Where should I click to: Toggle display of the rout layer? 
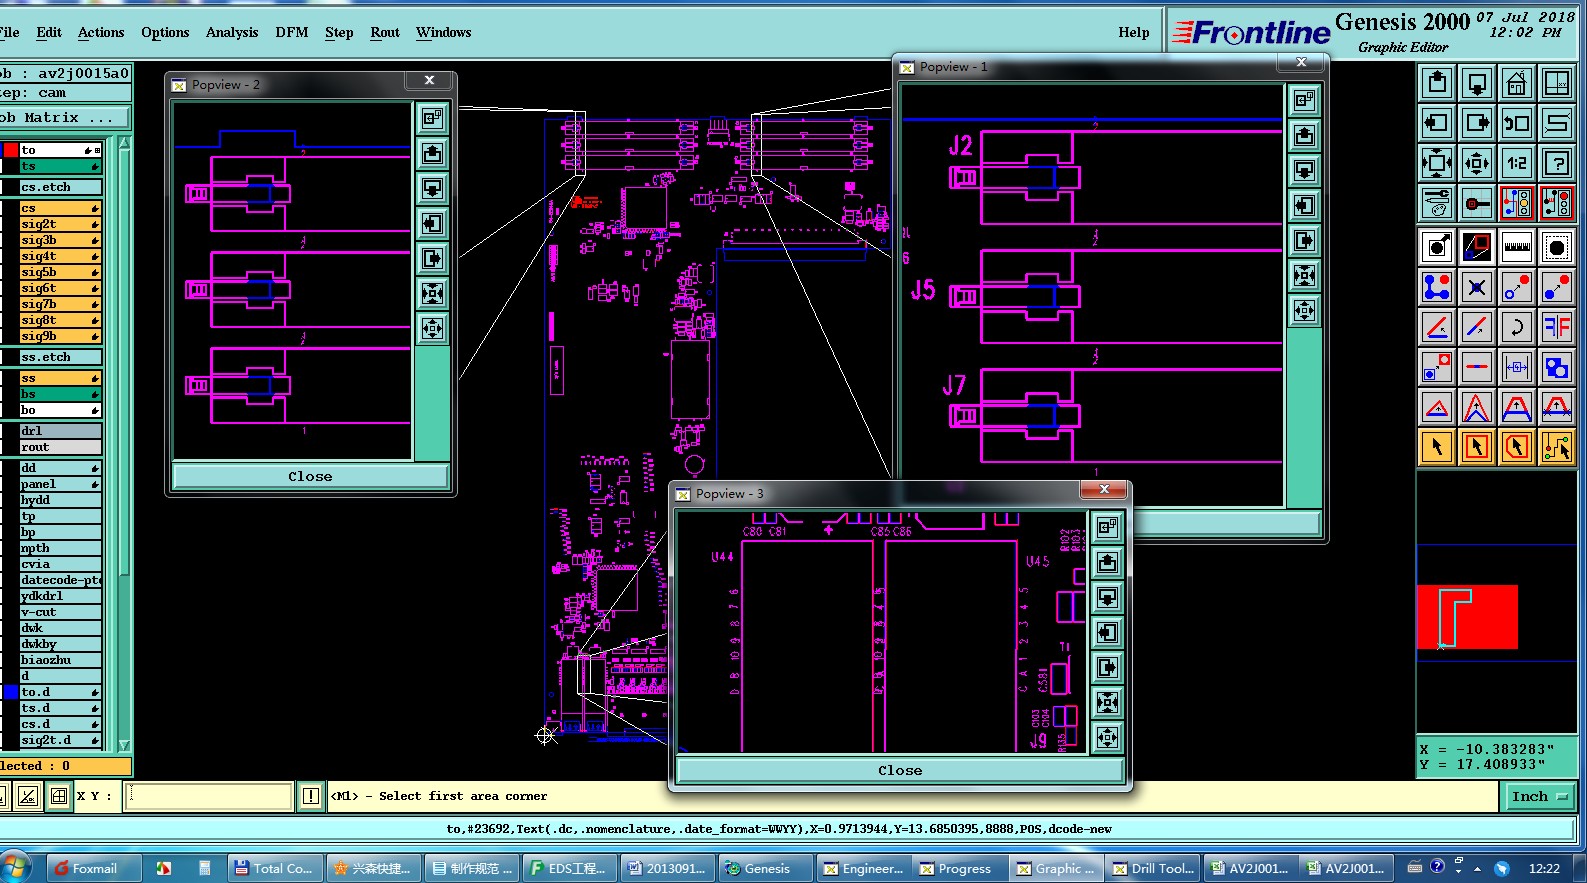(60, 447)
